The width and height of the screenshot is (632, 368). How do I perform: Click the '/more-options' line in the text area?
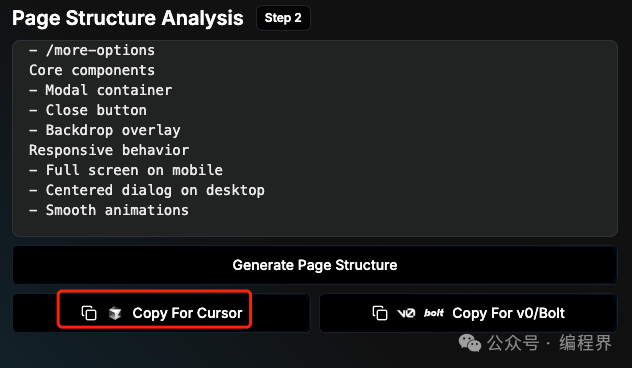coord(92,50)
